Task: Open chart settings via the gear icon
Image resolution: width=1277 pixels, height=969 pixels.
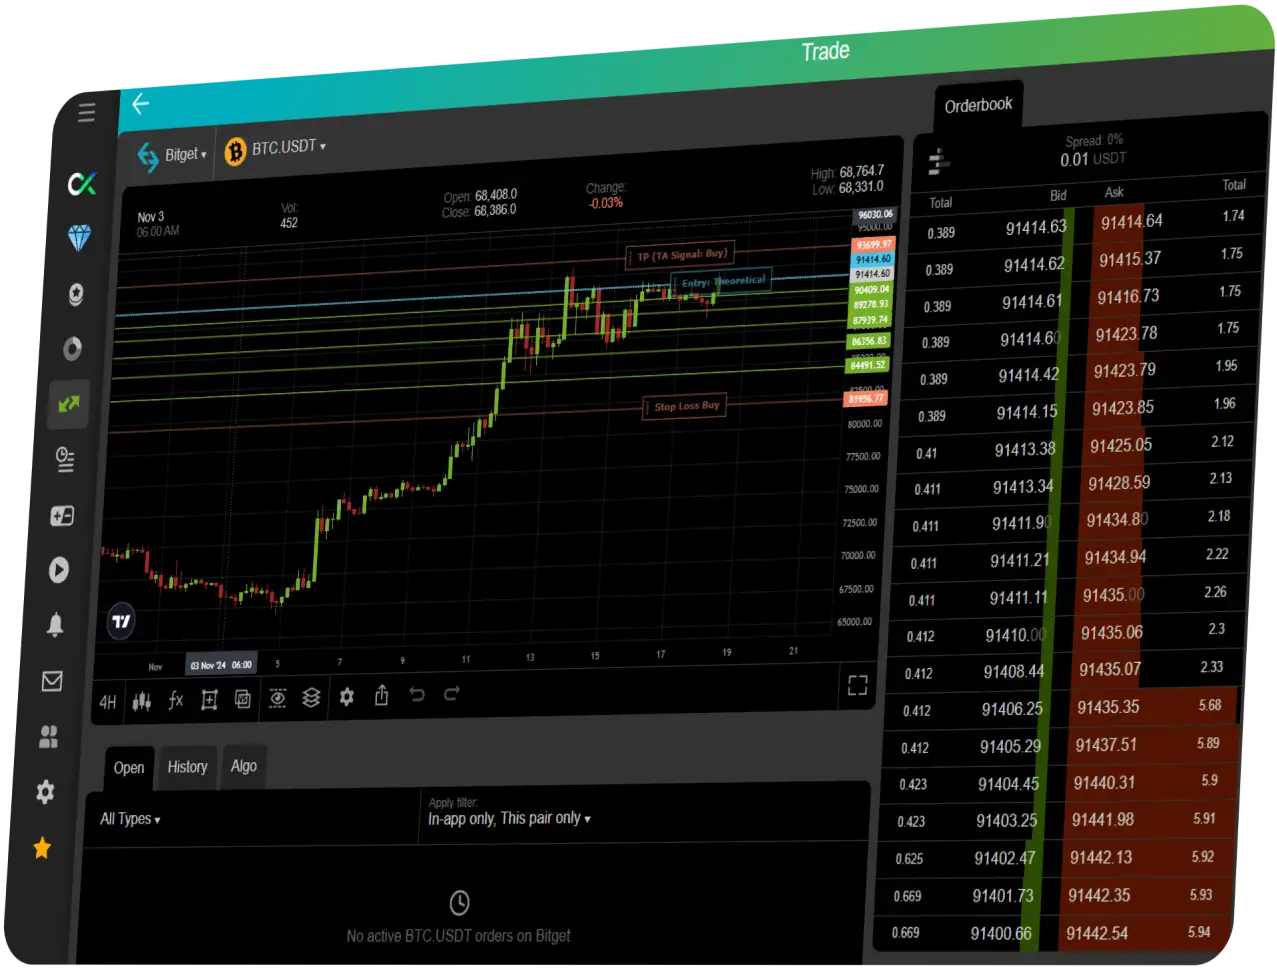Action: 346,698
